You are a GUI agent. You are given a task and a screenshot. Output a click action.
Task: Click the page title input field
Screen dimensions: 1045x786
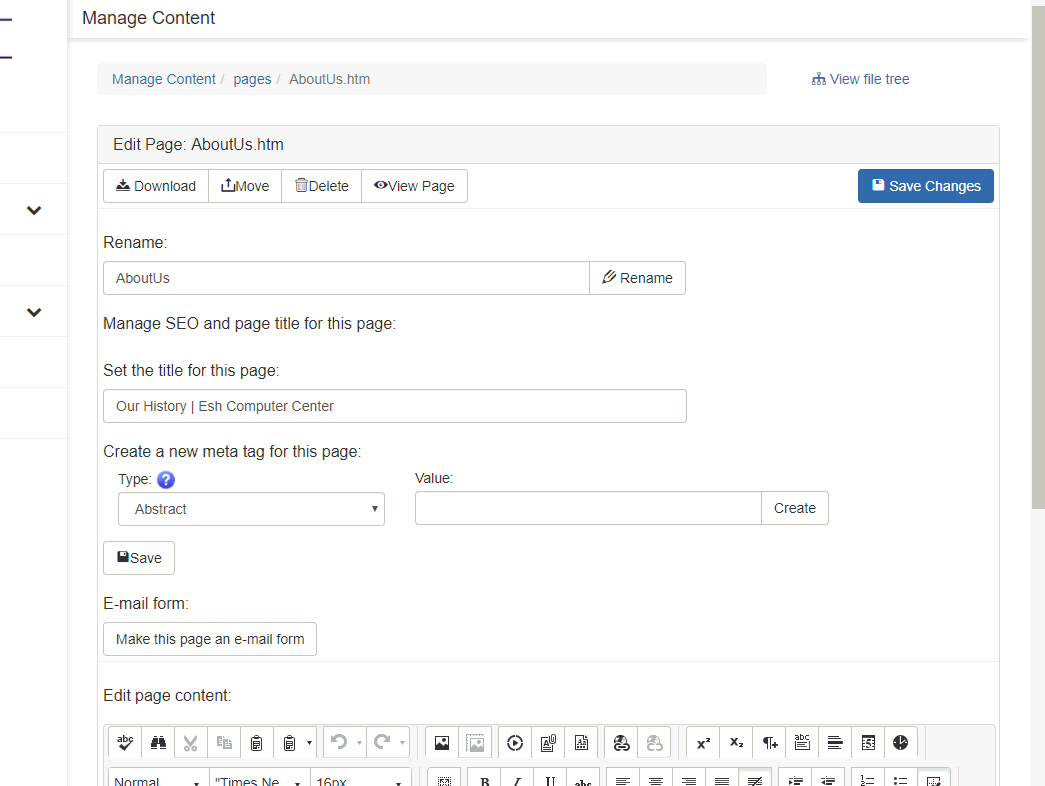pos(394,406)
